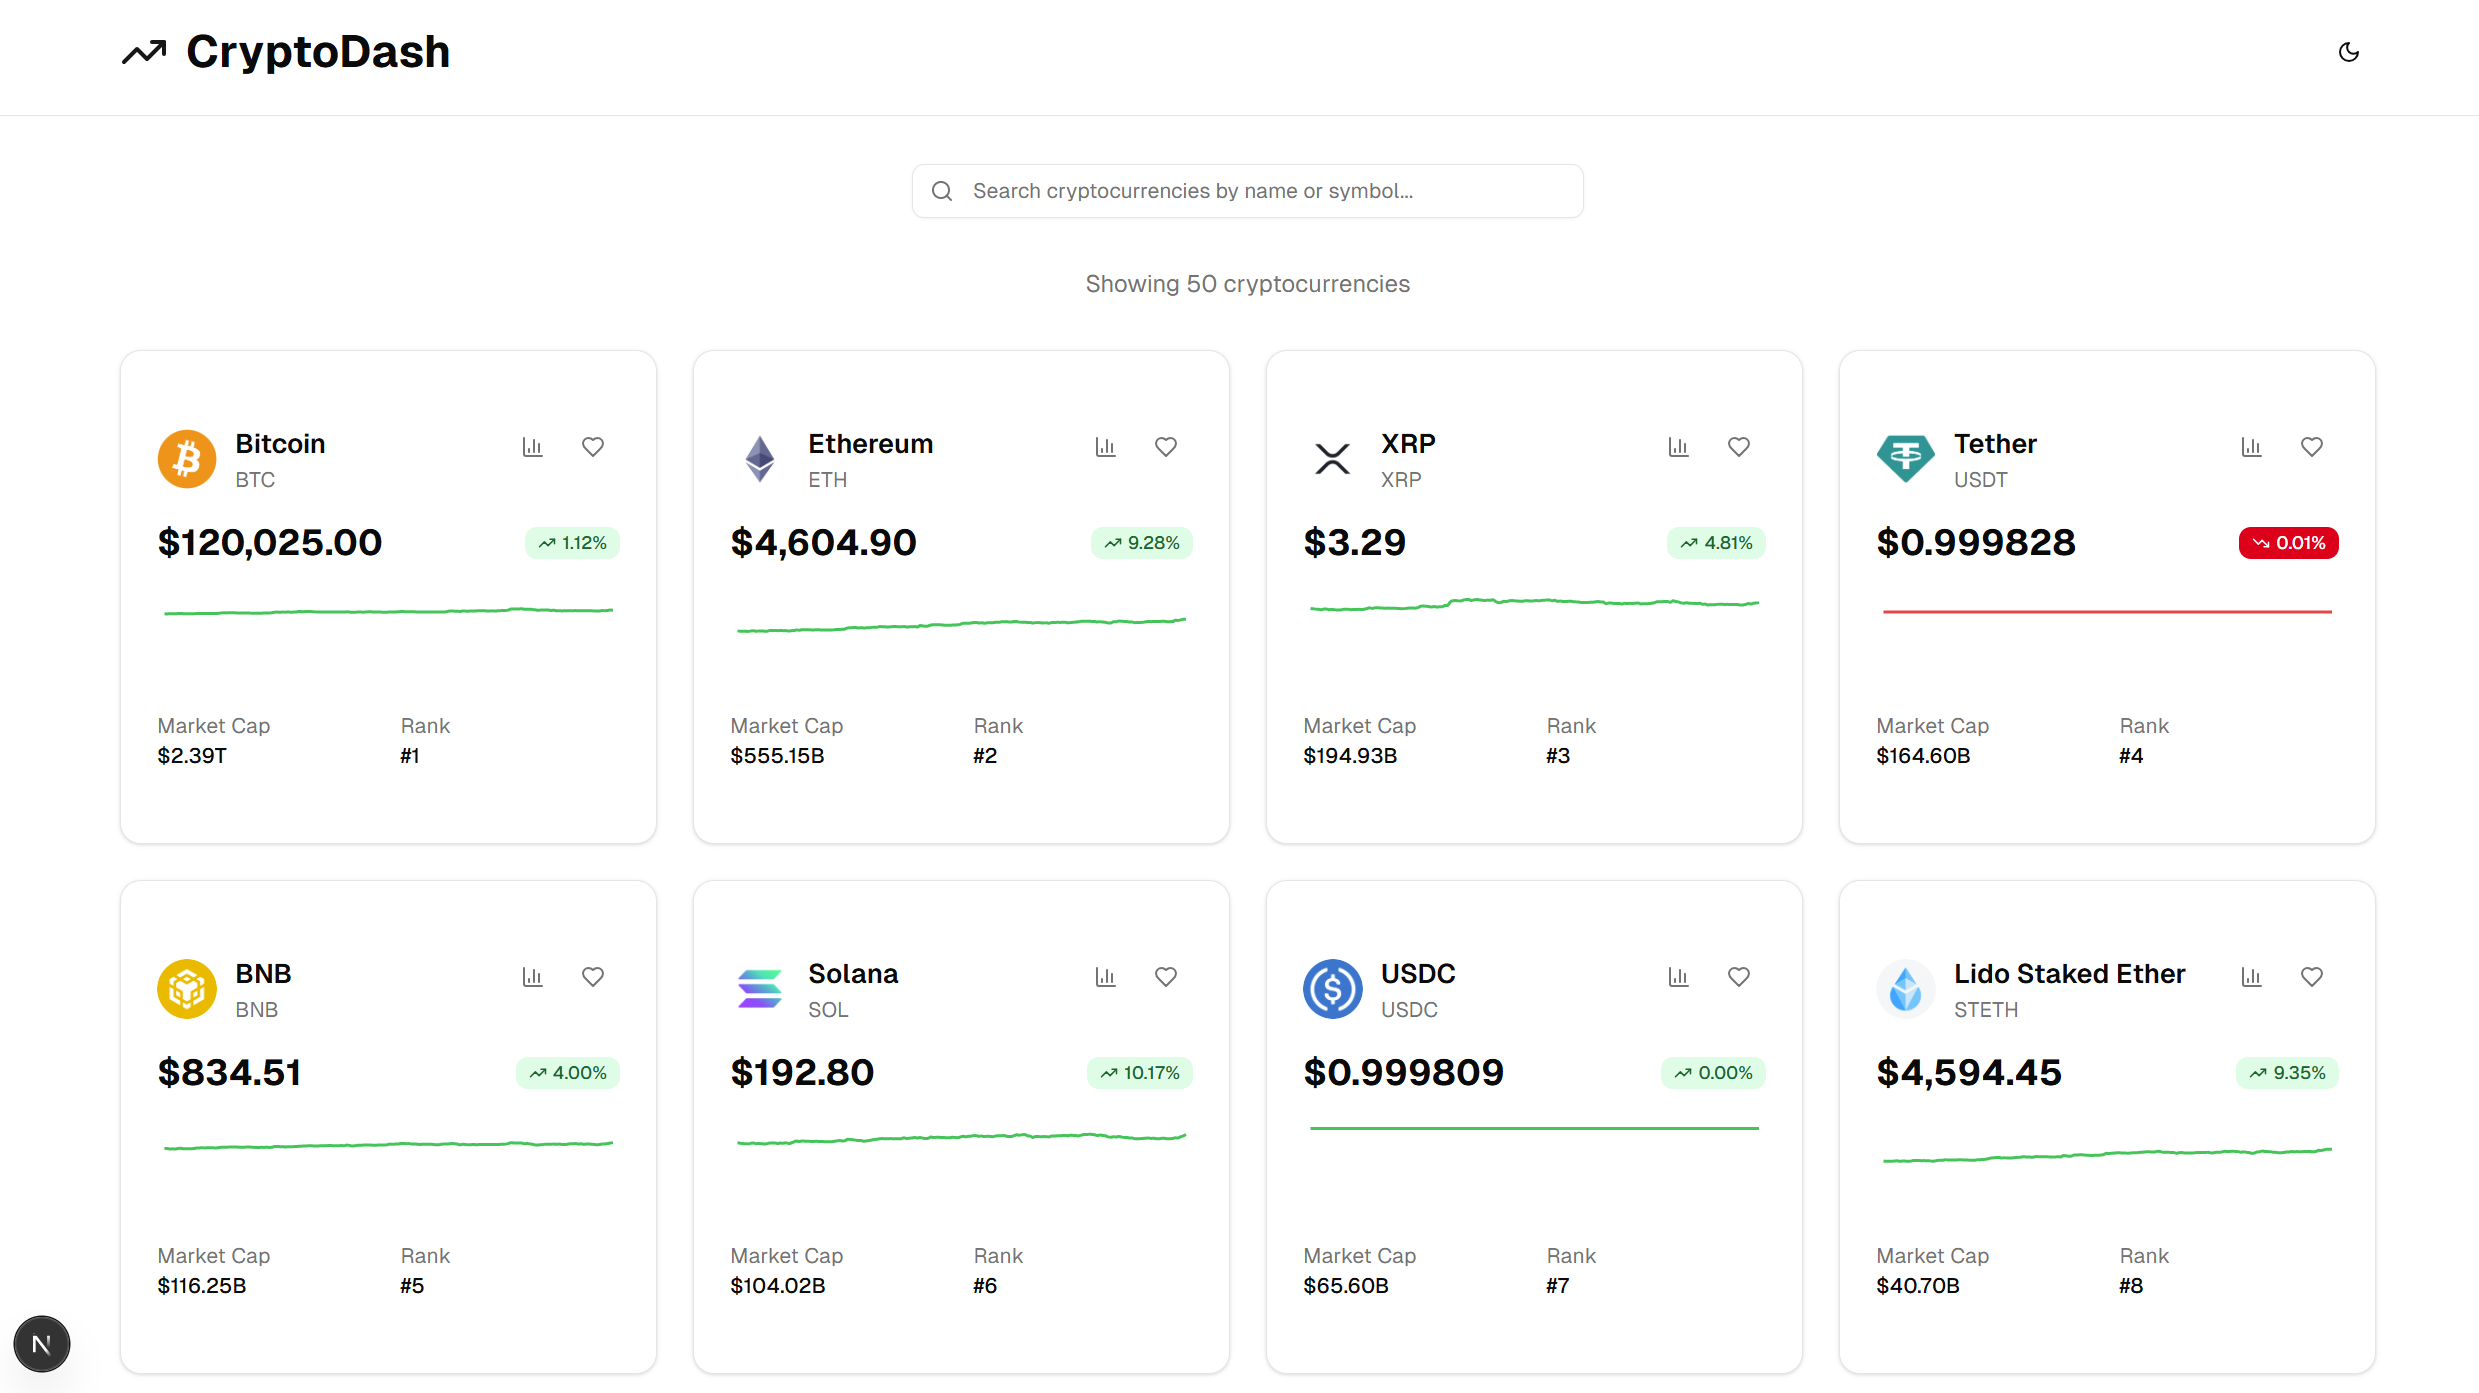Image resolution: width=2479 pixels, height=1393 pixels.
Task: Click the USDC price $0.999809
Action: pyautogui.click(x=1404, y=1073)
